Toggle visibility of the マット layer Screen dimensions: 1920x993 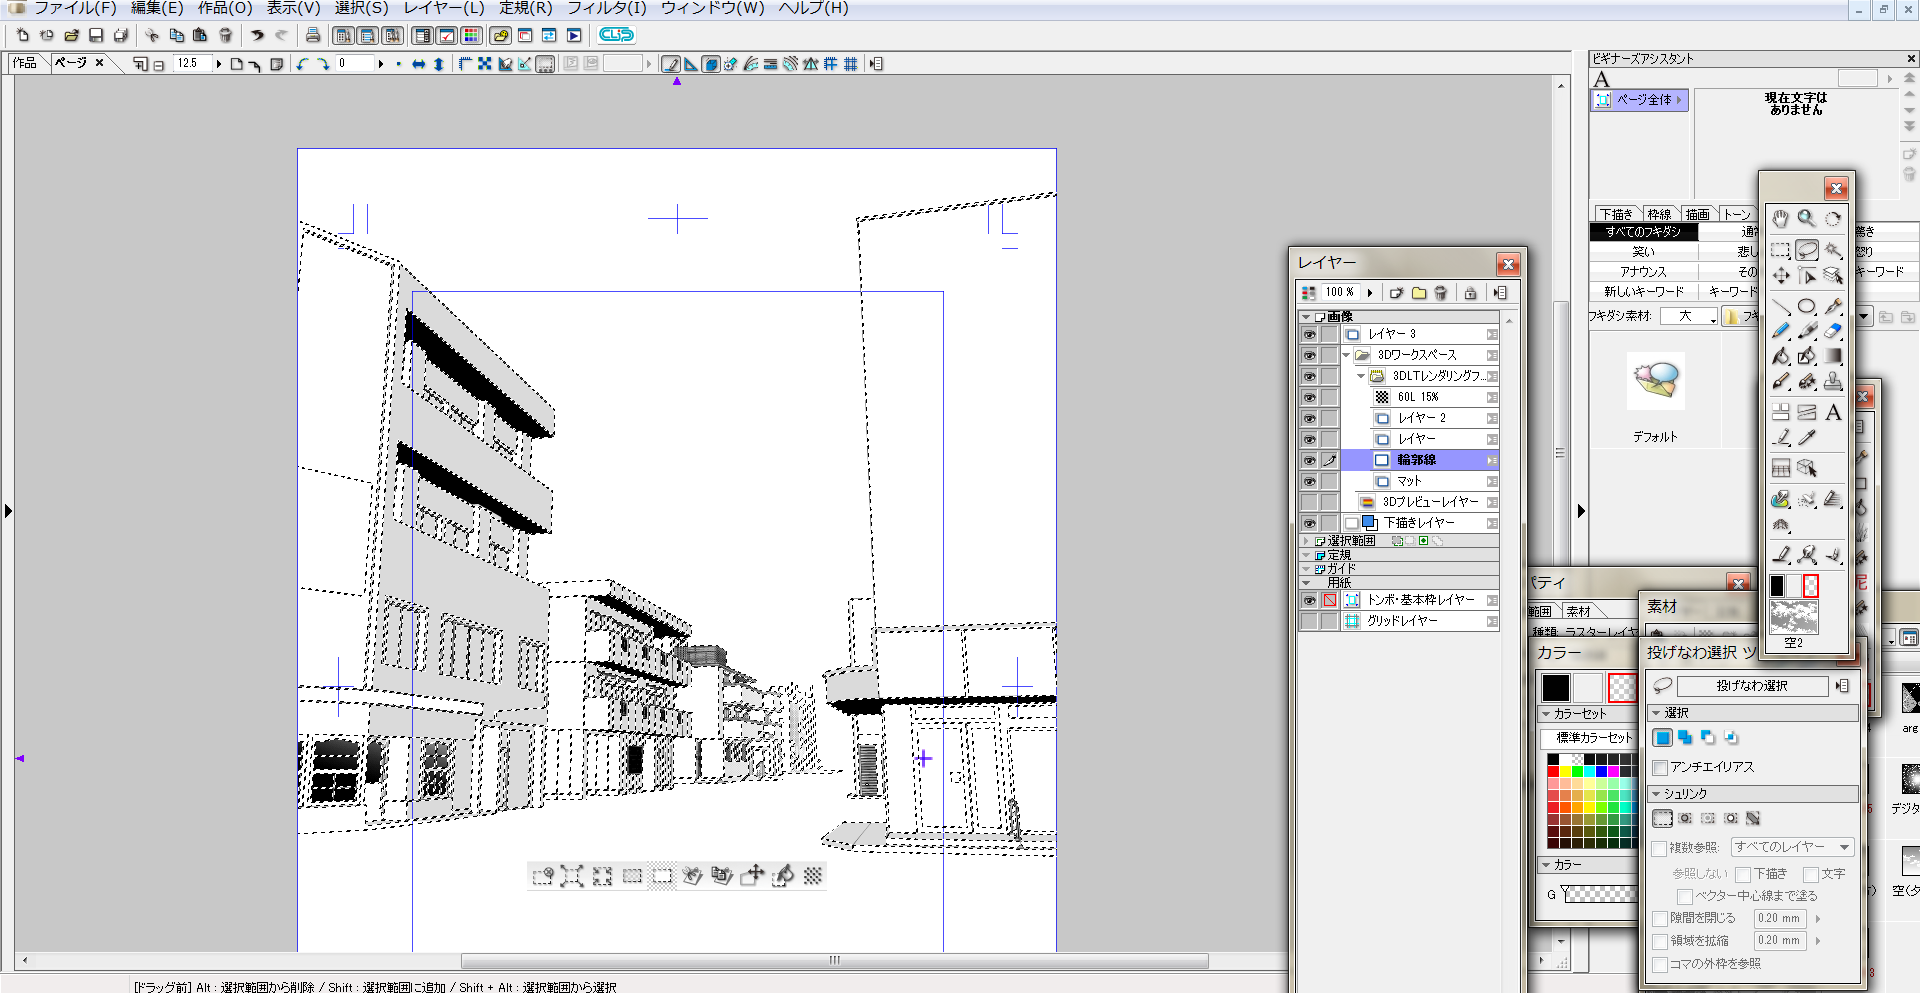click(1308, 482)
